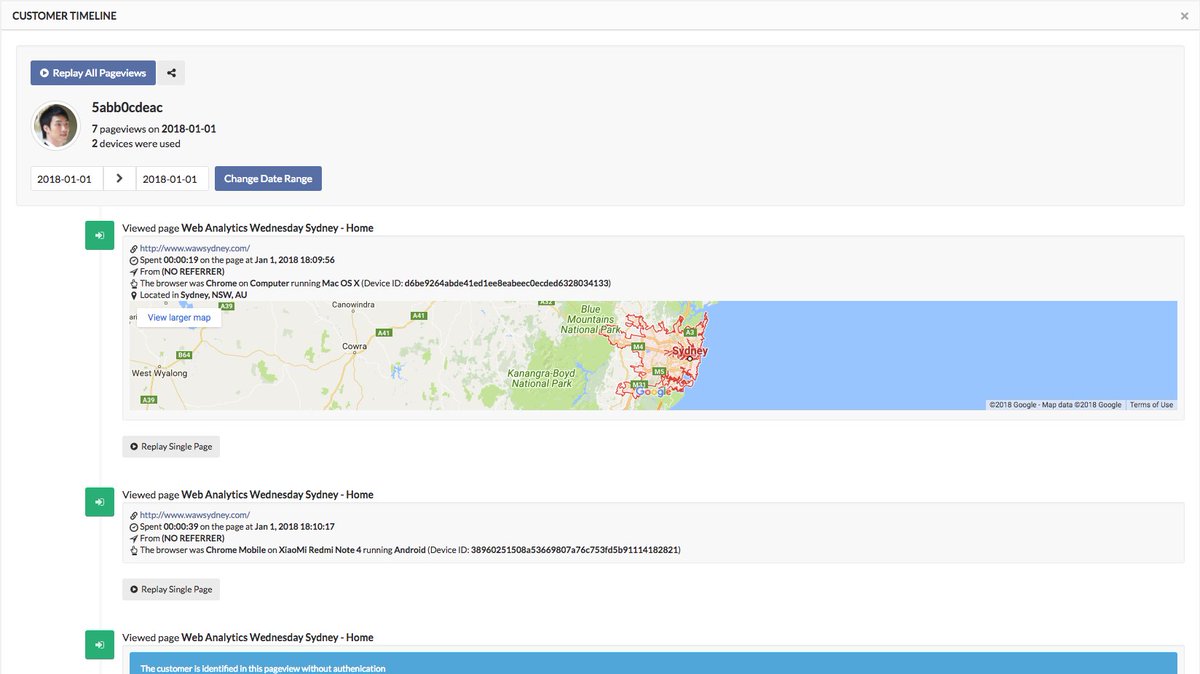Screen dimensions: 1200x674
Task: Click View larger map link
Action: coord(179,318)
